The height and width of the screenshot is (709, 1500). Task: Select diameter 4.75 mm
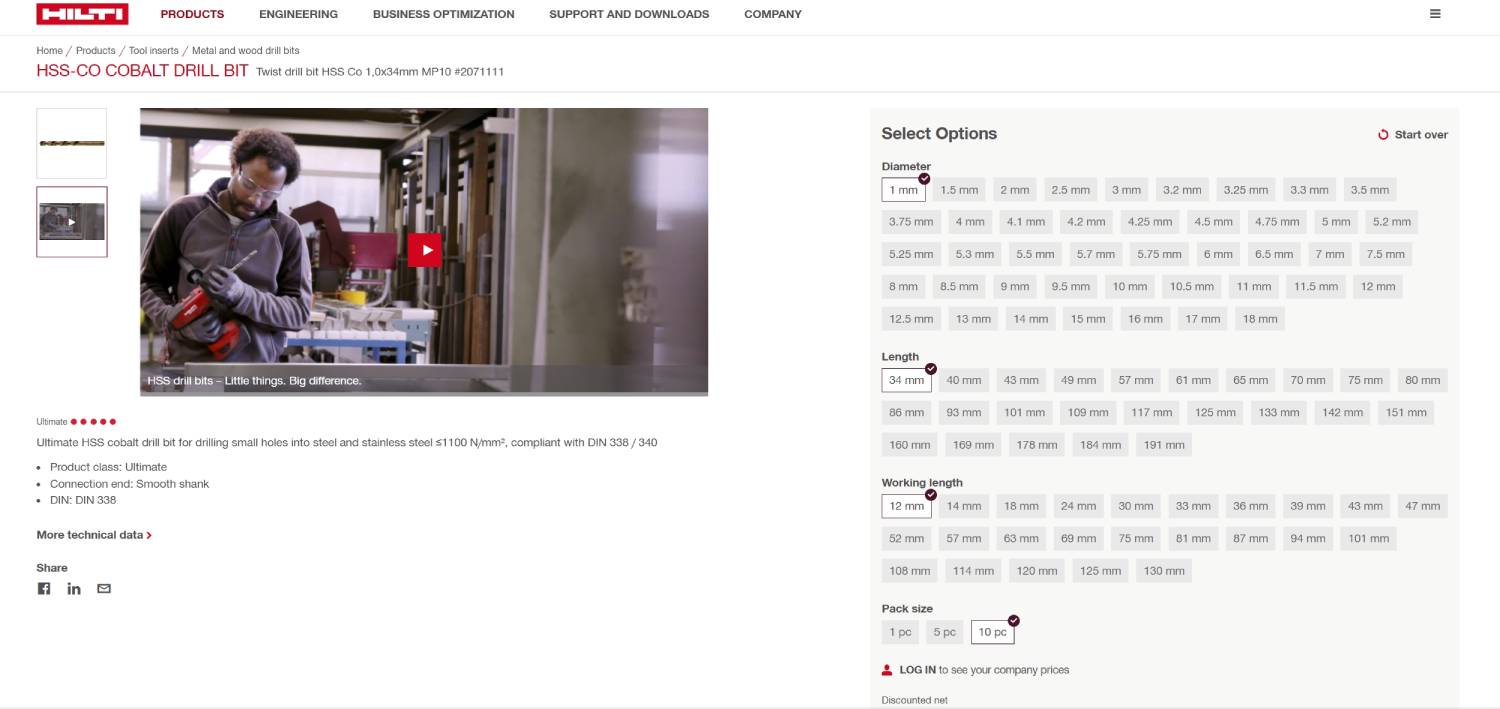coord(1277,222)
